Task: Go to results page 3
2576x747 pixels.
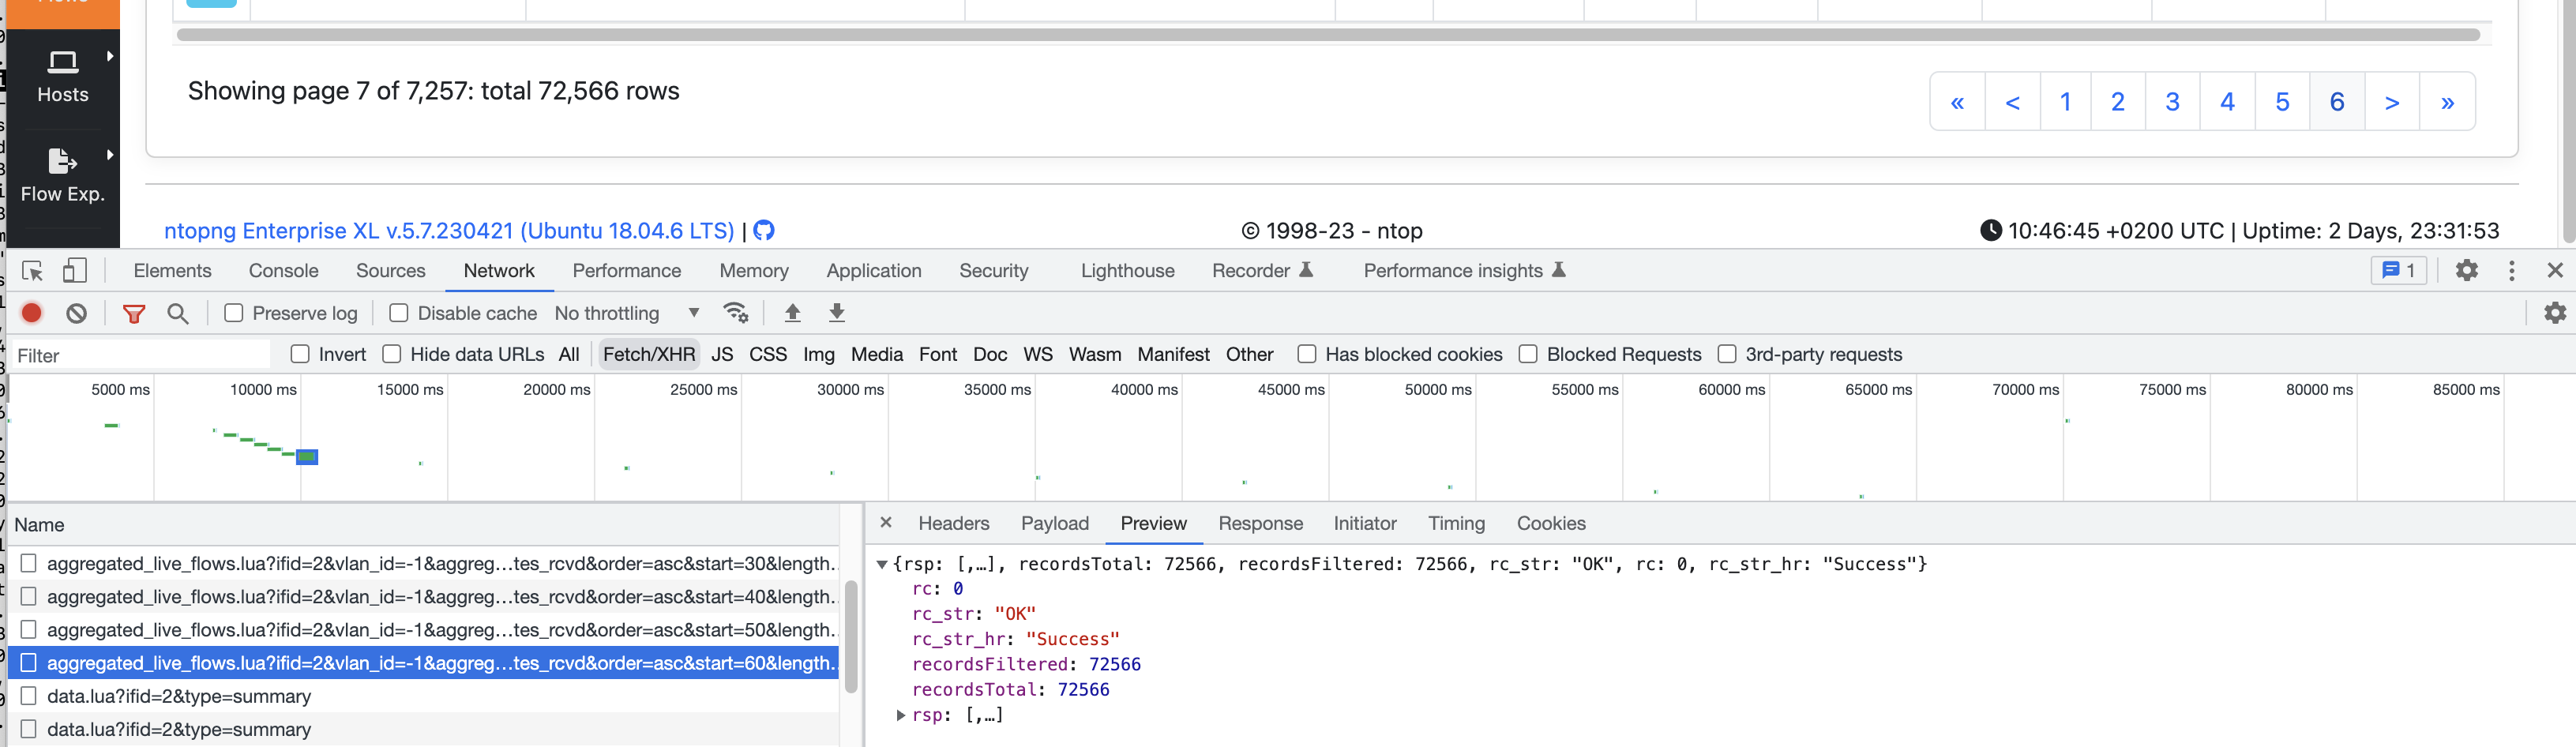Action: (2172, 101)
